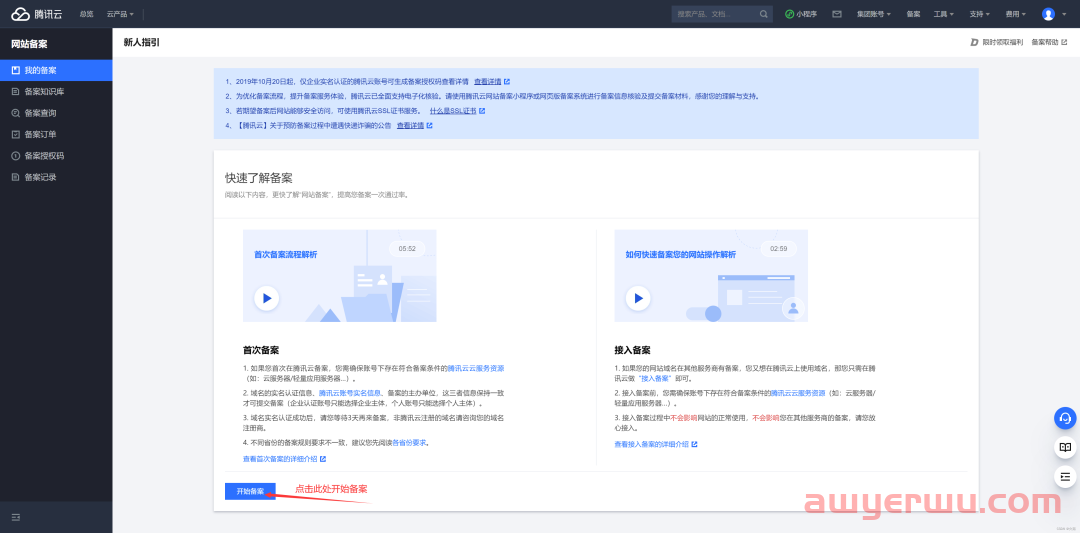
Task: Click the 快速了解备案 heading
Action: point(258,178)
